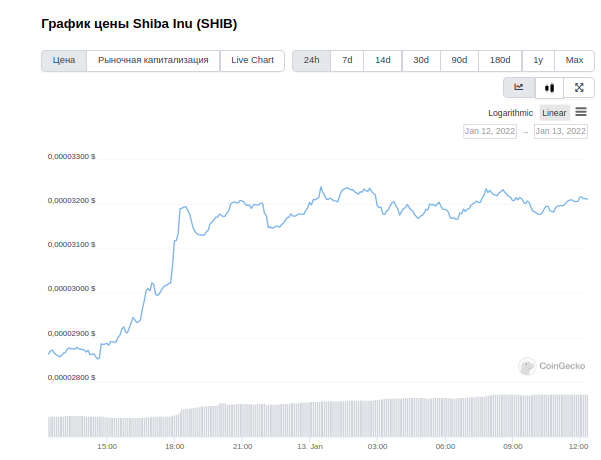Viewport: 601px width, 460px height.
Task: Enable Logarithmic scale
Action: tap(510, 113)
